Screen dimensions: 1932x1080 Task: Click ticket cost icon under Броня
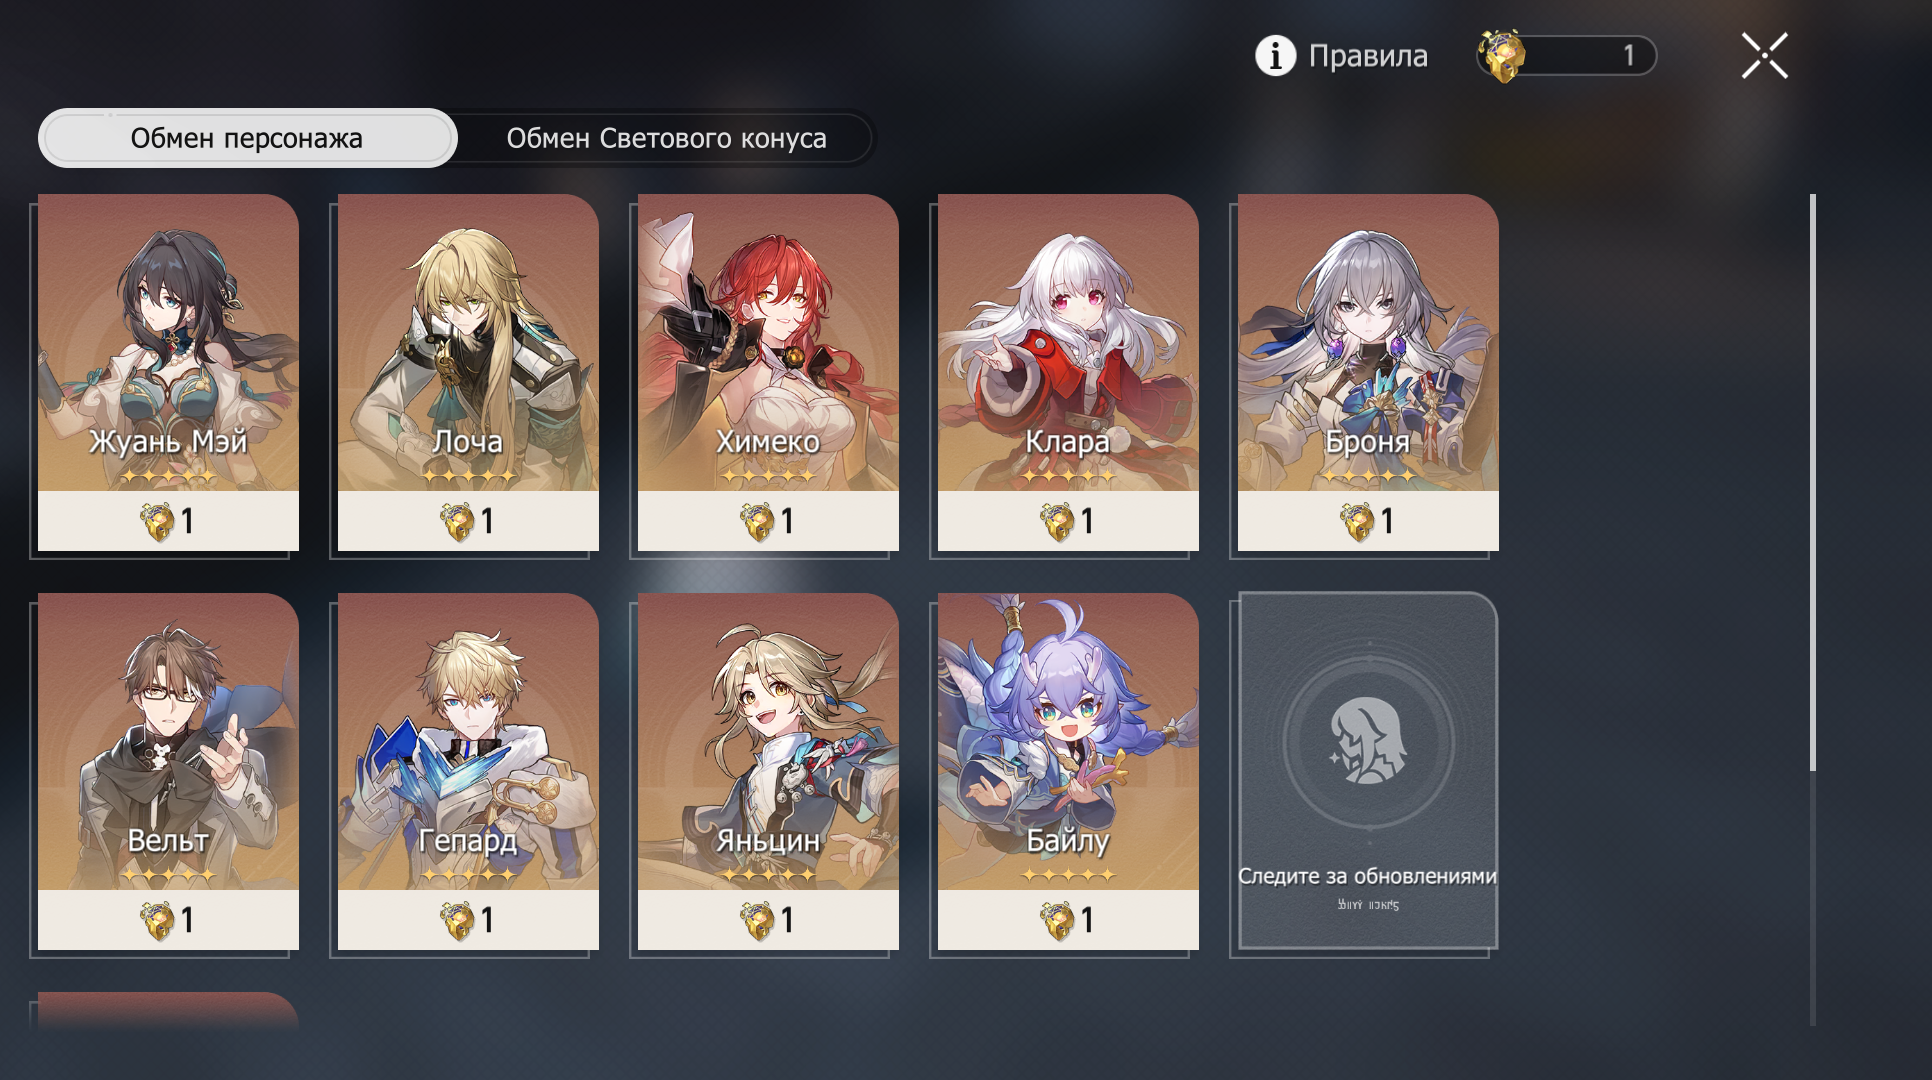pos(1357,521)
